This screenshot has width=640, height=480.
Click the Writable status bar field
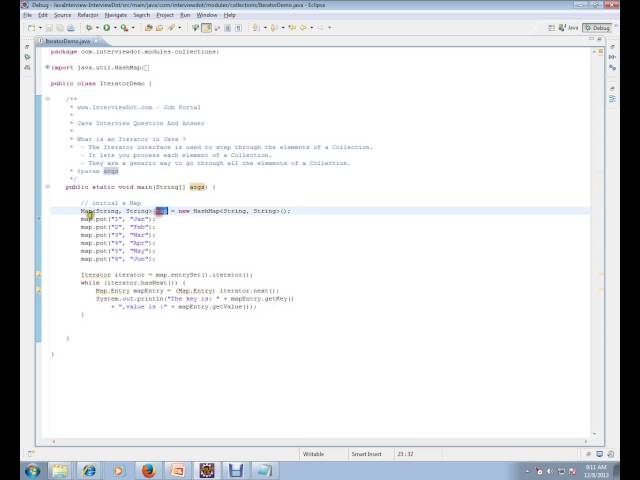(x=313, y=454)
